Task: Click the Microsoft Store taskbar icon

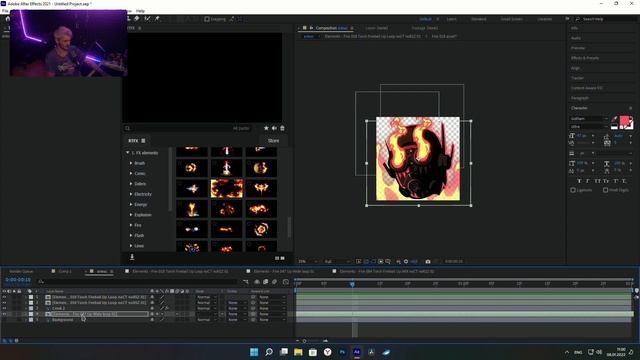Action: tap(313, 352)
